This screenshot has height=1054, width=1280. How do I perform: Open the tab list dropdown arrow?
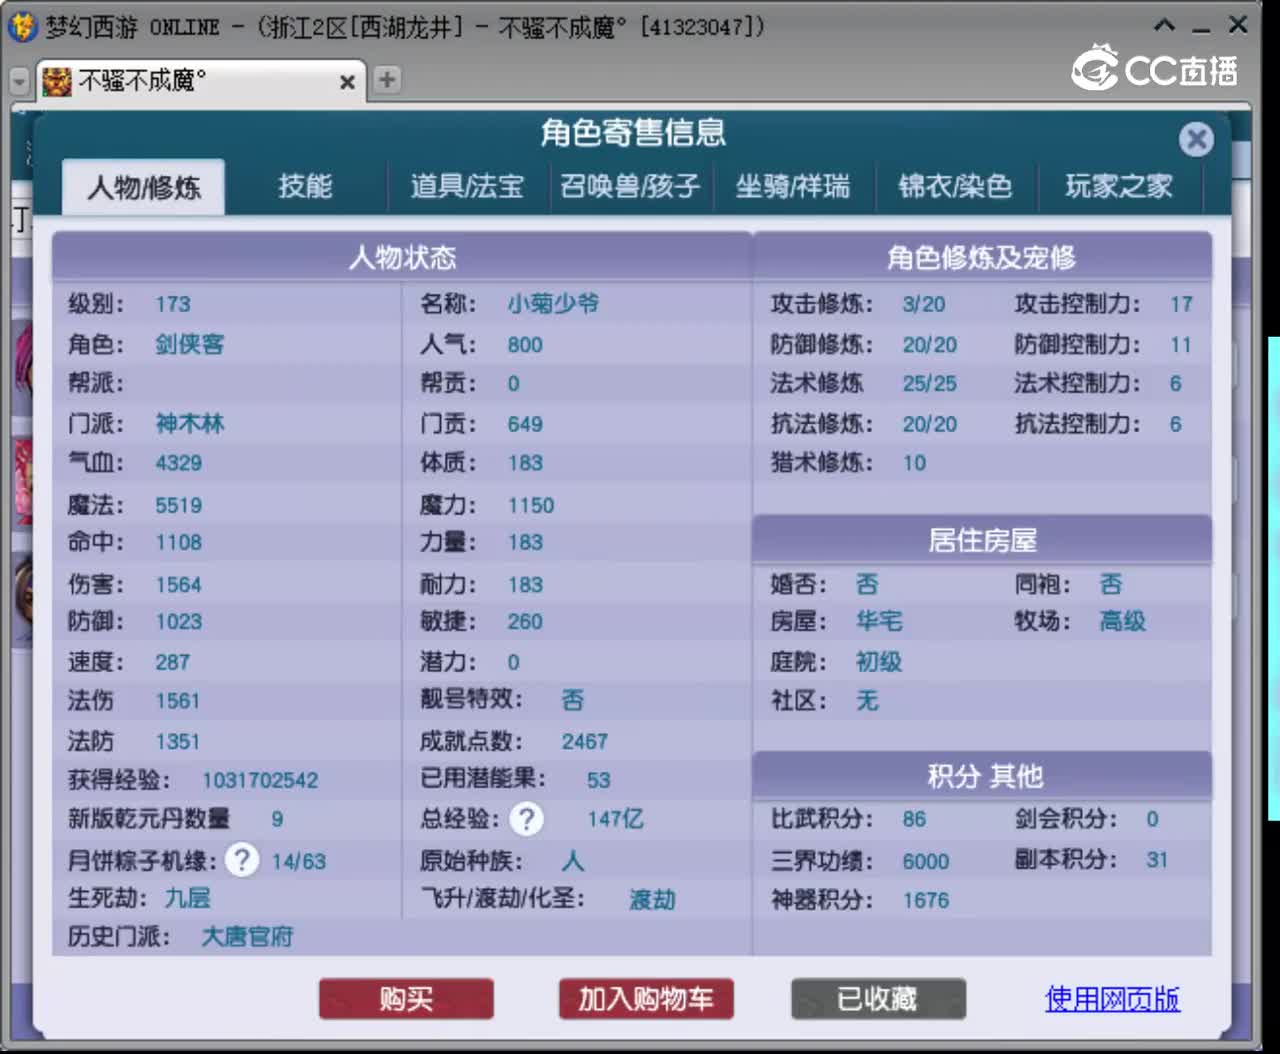click(19, 81)
